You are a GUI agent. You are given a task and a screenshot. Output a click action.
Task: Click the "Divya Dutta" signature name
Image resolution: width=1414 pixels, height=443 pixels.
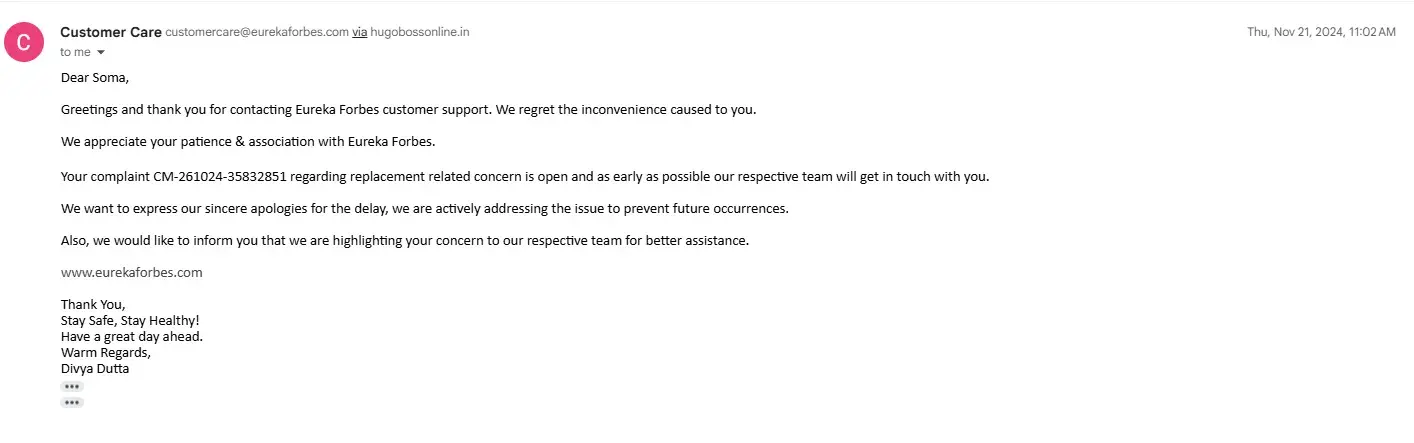pyautogui.click(x=95, y=368)
